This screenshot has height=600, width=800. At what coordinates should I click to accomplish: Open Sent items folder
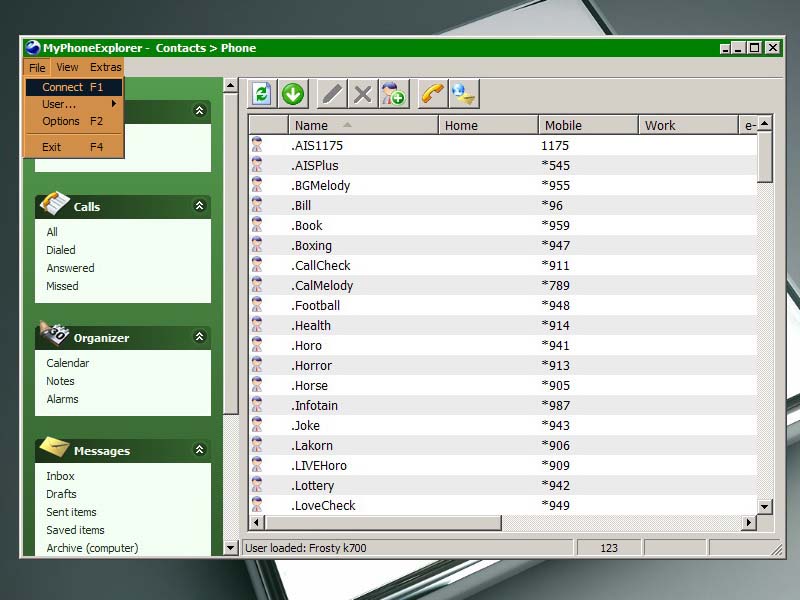point(71,512)
